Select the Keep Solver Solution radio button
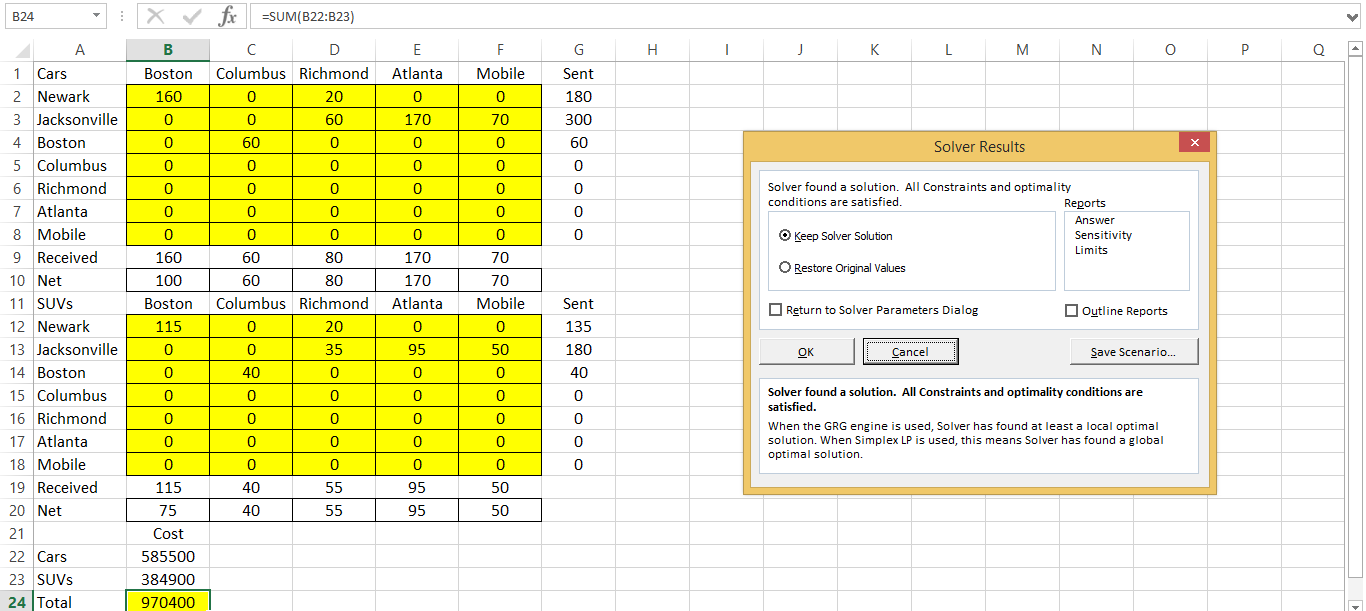Image resolution: width=1366 pixels, height=611 pixels. pos(785,234)
